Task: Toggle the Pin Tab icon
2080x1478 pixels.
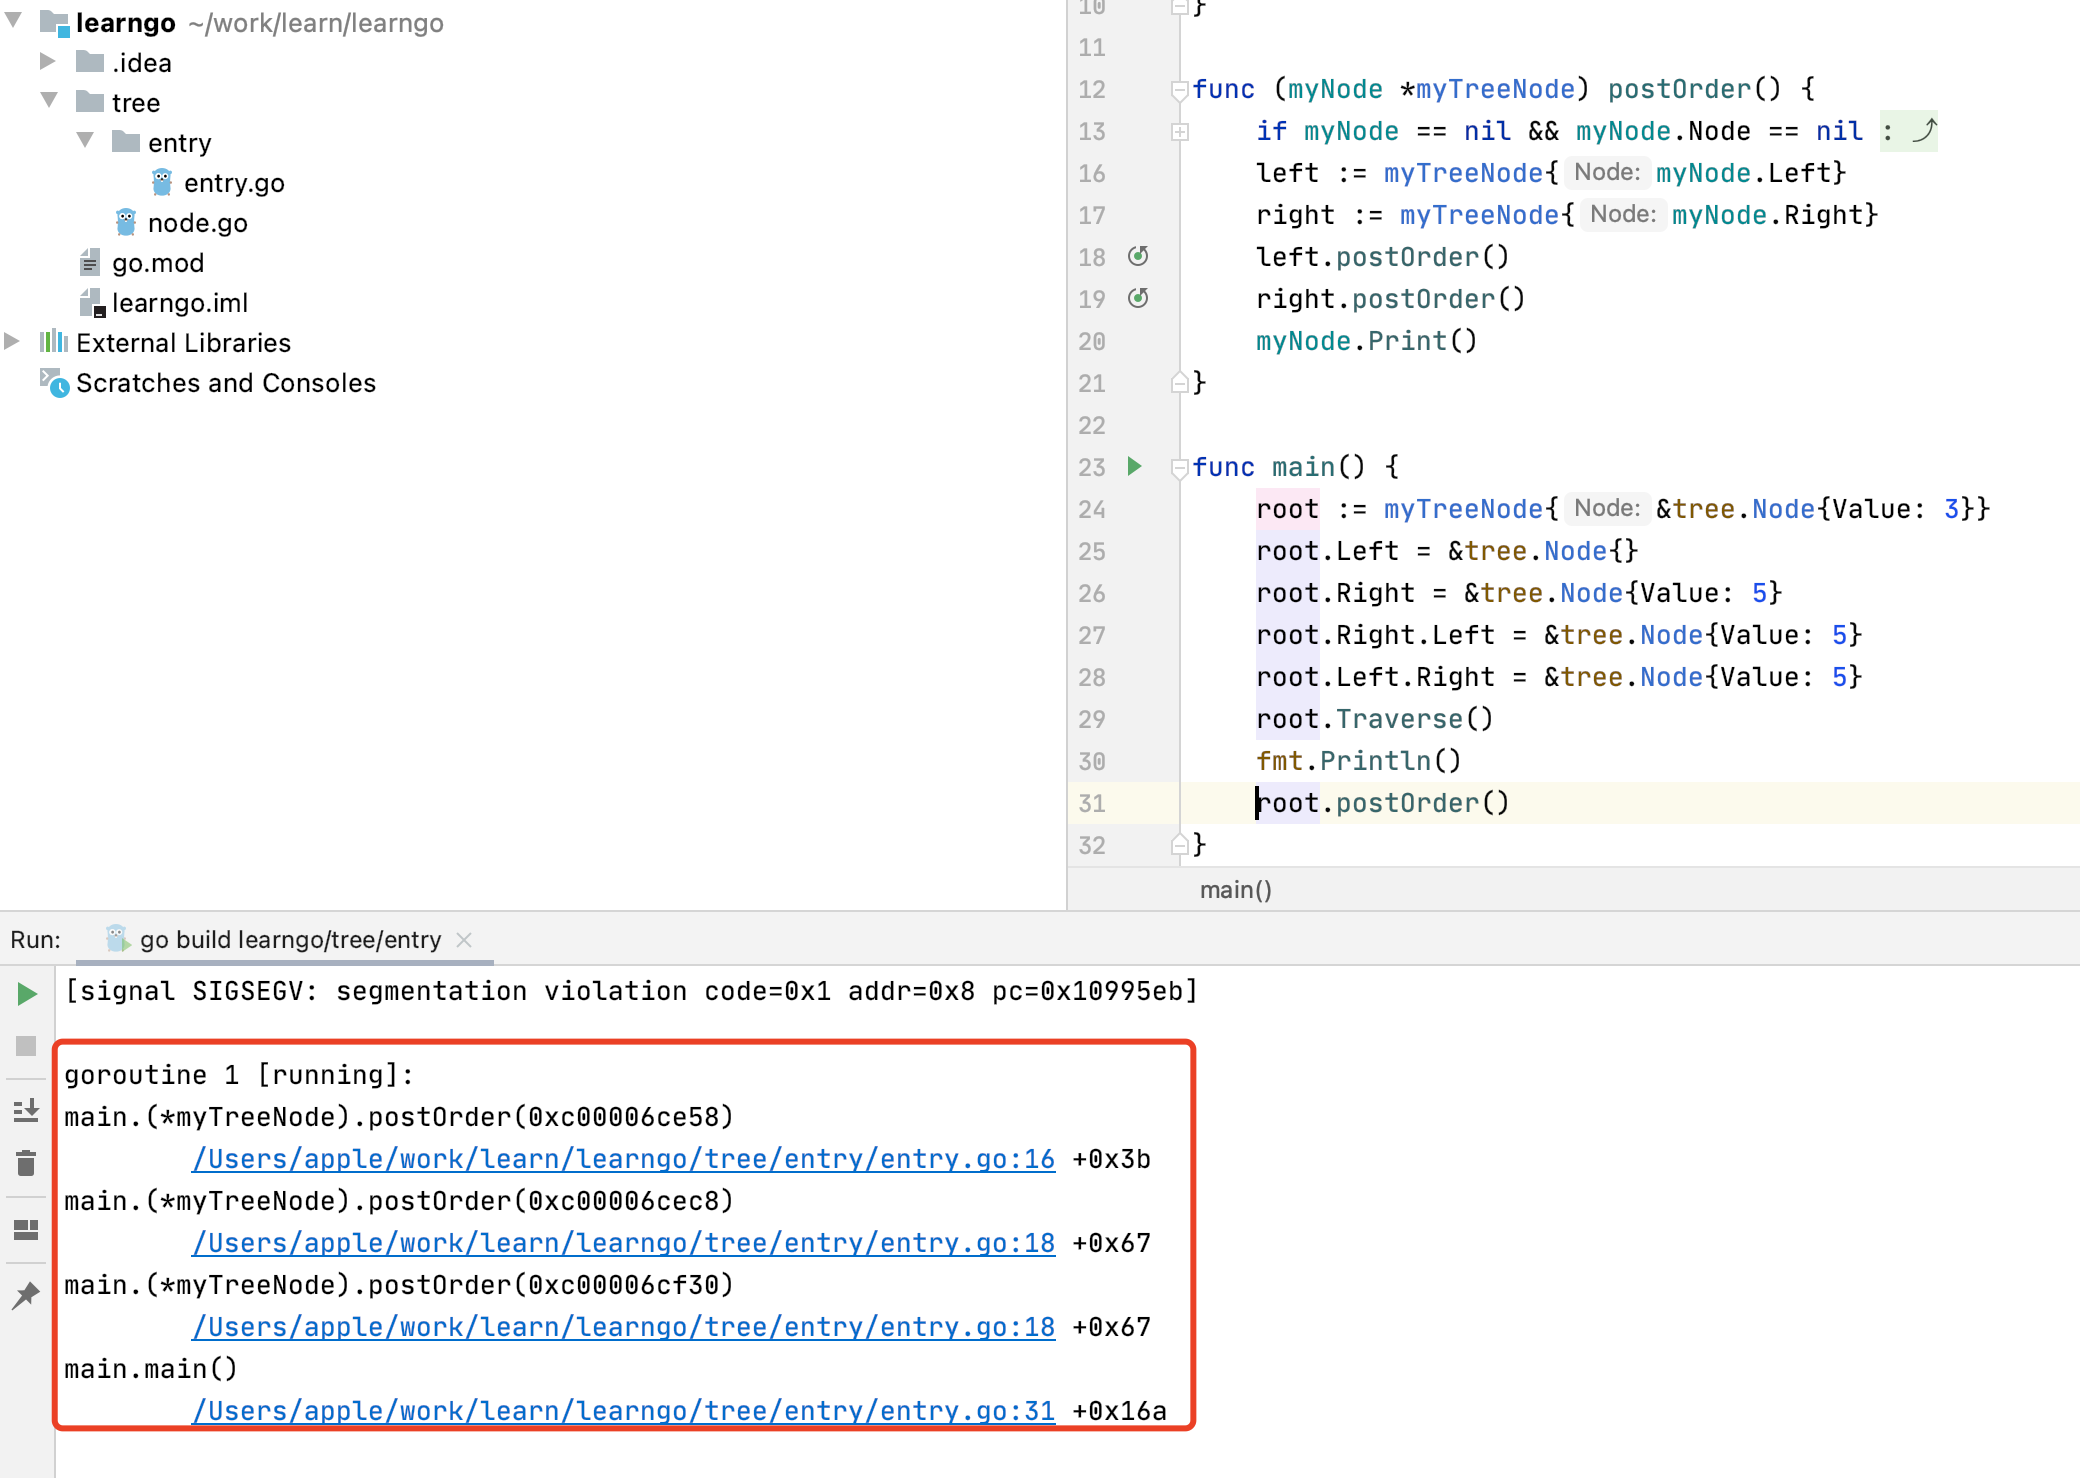Action: 26,1295
